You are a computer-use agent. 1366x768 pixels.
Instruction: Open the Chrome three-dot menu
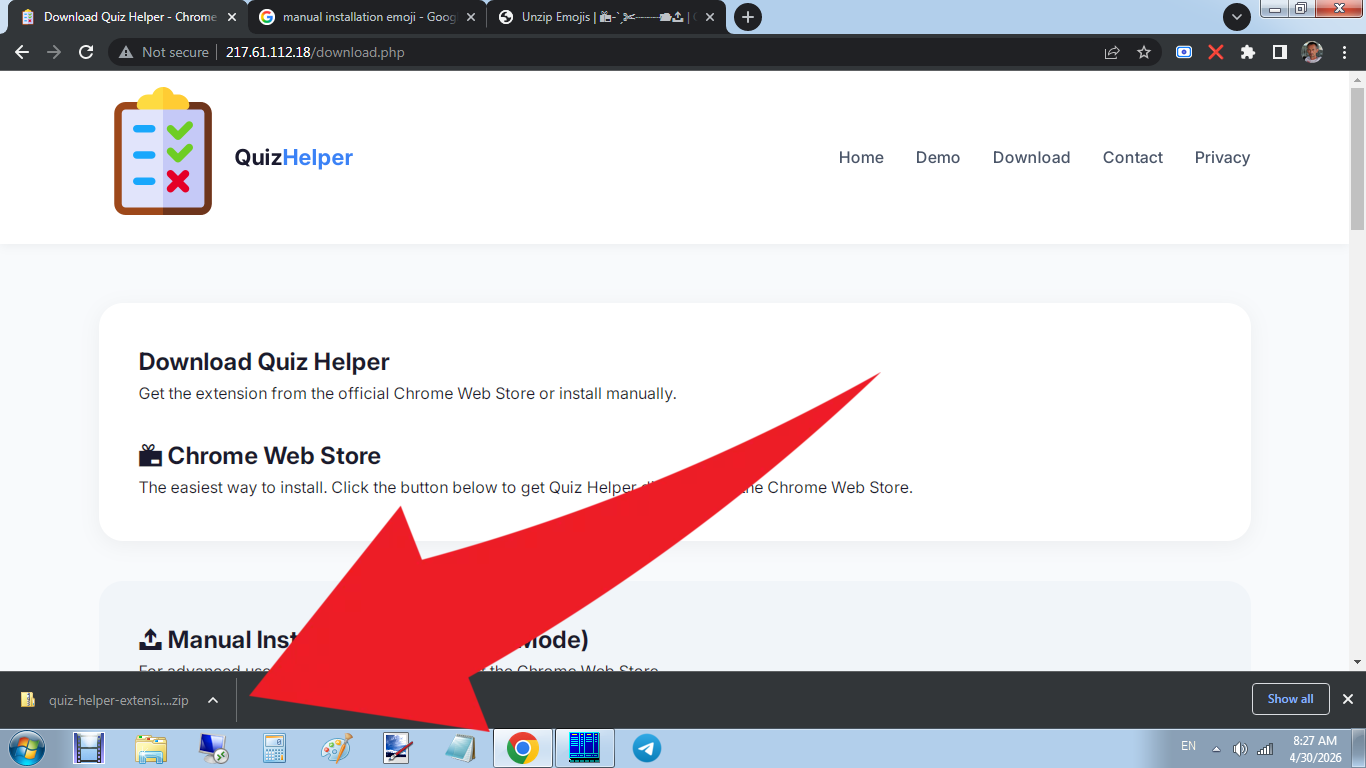coord(1343,52)
